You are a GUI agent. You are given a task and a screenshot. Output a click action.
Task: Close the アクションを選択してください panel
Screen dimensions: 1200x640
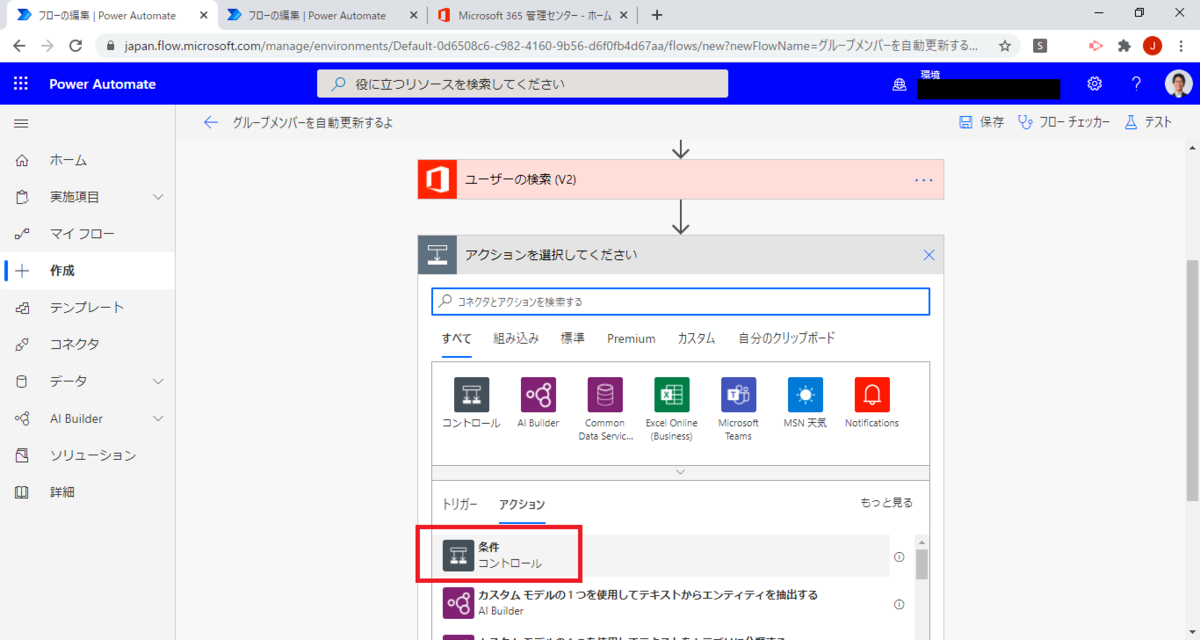(929, 255)
